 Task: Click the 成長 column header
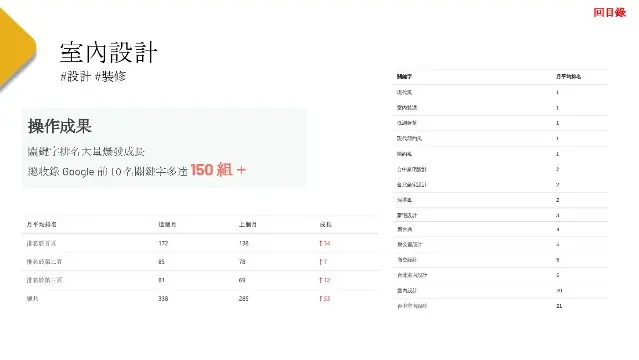click(x=326, y=224)
